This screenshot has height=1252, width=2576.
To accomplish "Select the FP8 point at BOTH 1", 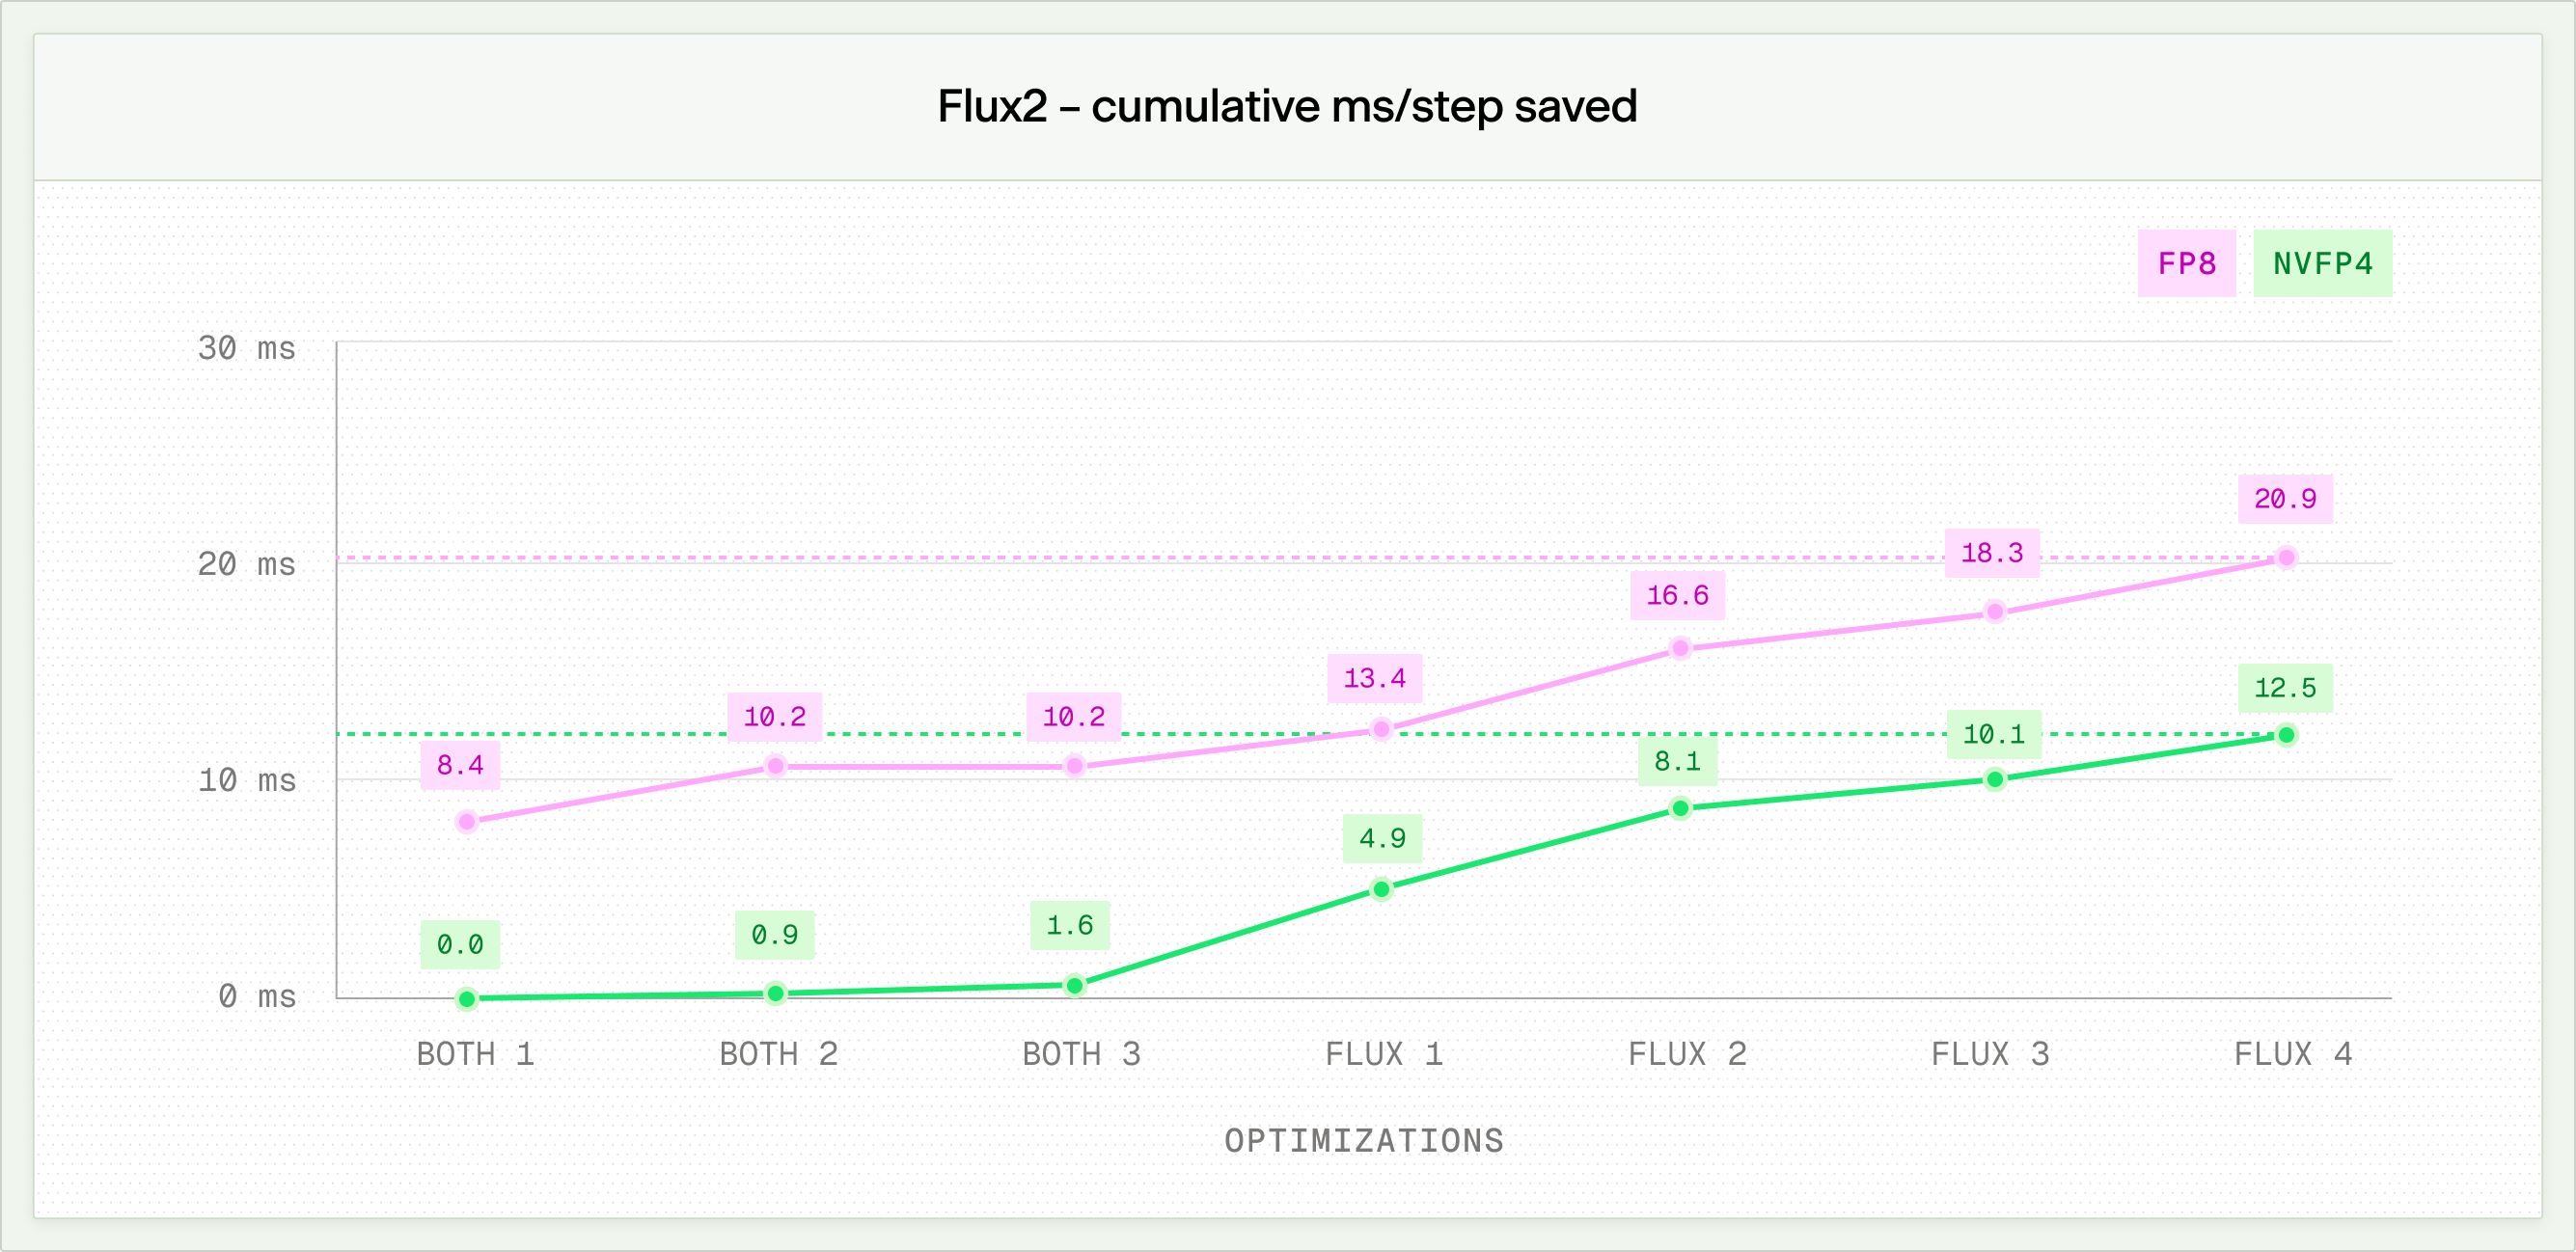I will 467,822.
